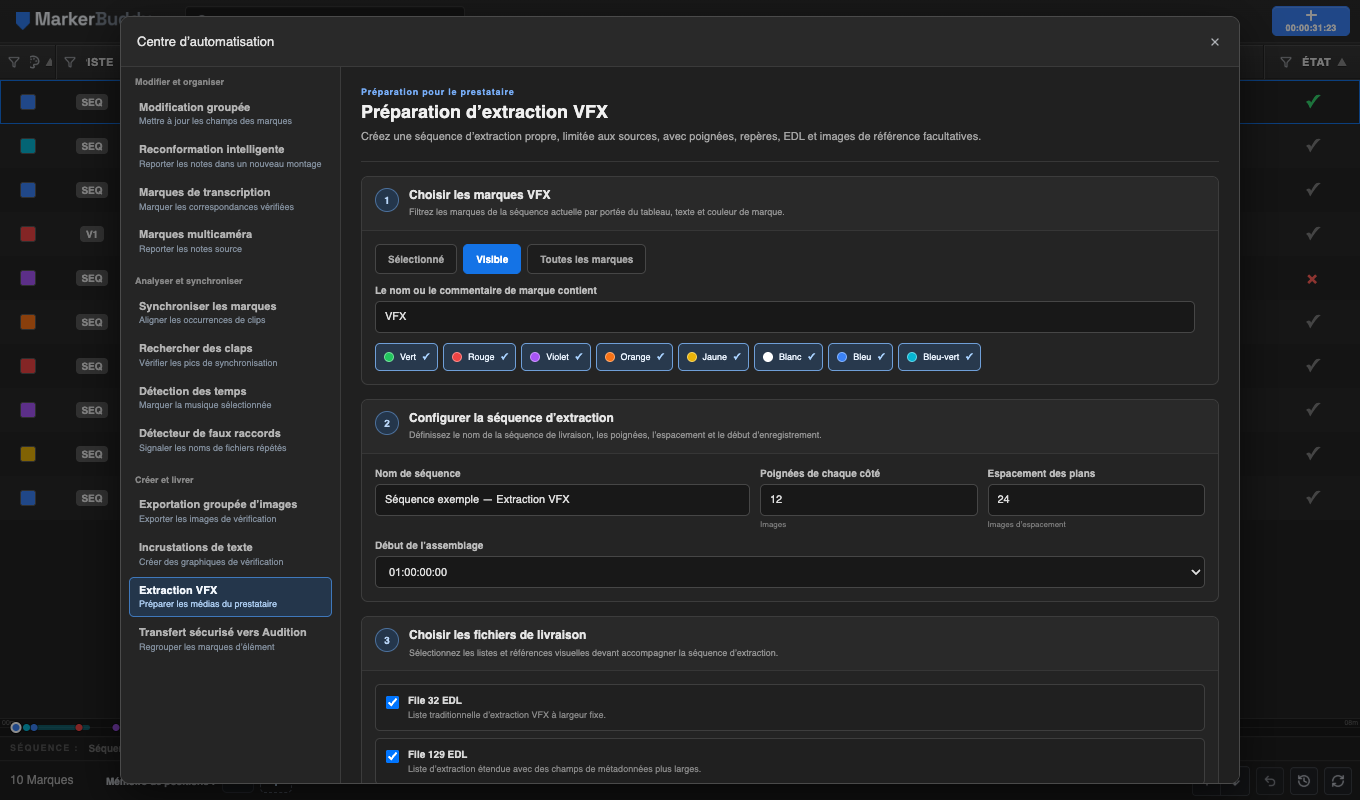Open the Début de l'assemblage dropdown
The width and height of the screenshot is (1360, 800).
pos(790,572)
